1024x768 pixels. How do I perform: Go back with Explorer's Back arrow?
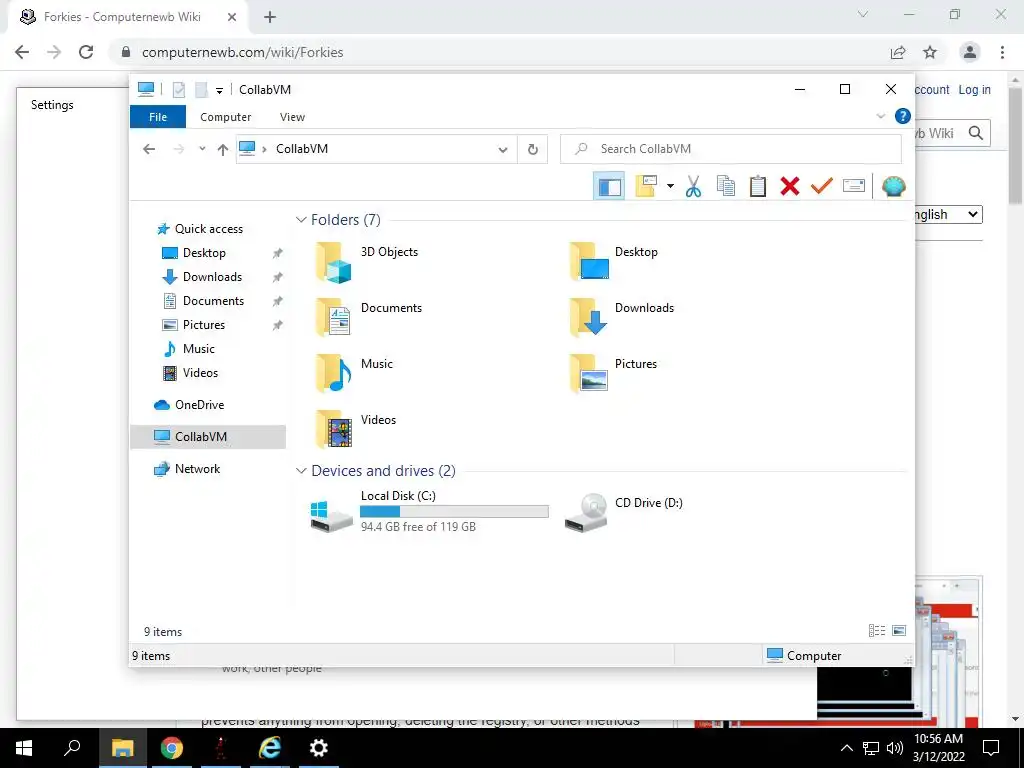[149, 149]
